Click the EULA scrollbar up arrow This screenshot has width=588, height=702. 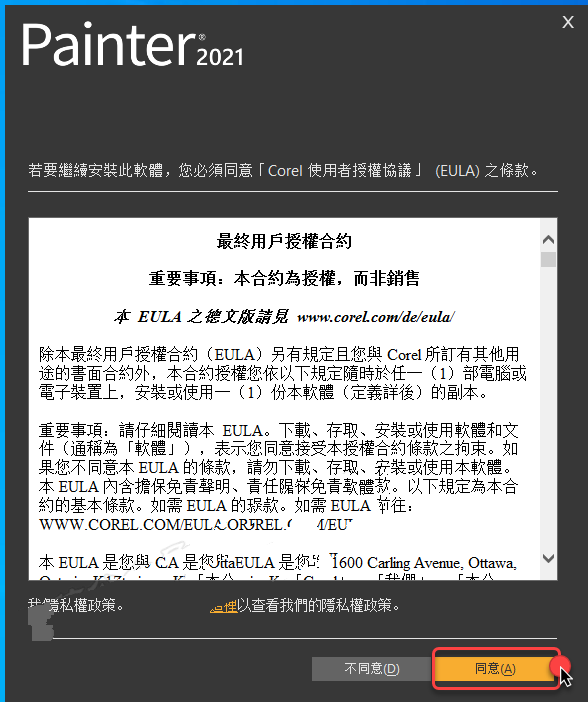(x=548, y=240)
